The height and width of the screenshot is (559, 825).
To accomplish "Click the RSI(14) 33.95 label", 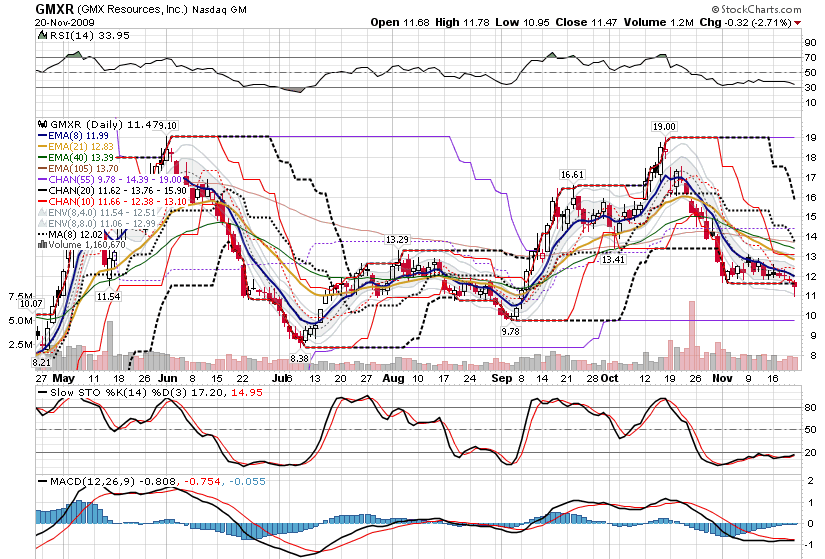I will pyautogui.click(x=89, y=35).
